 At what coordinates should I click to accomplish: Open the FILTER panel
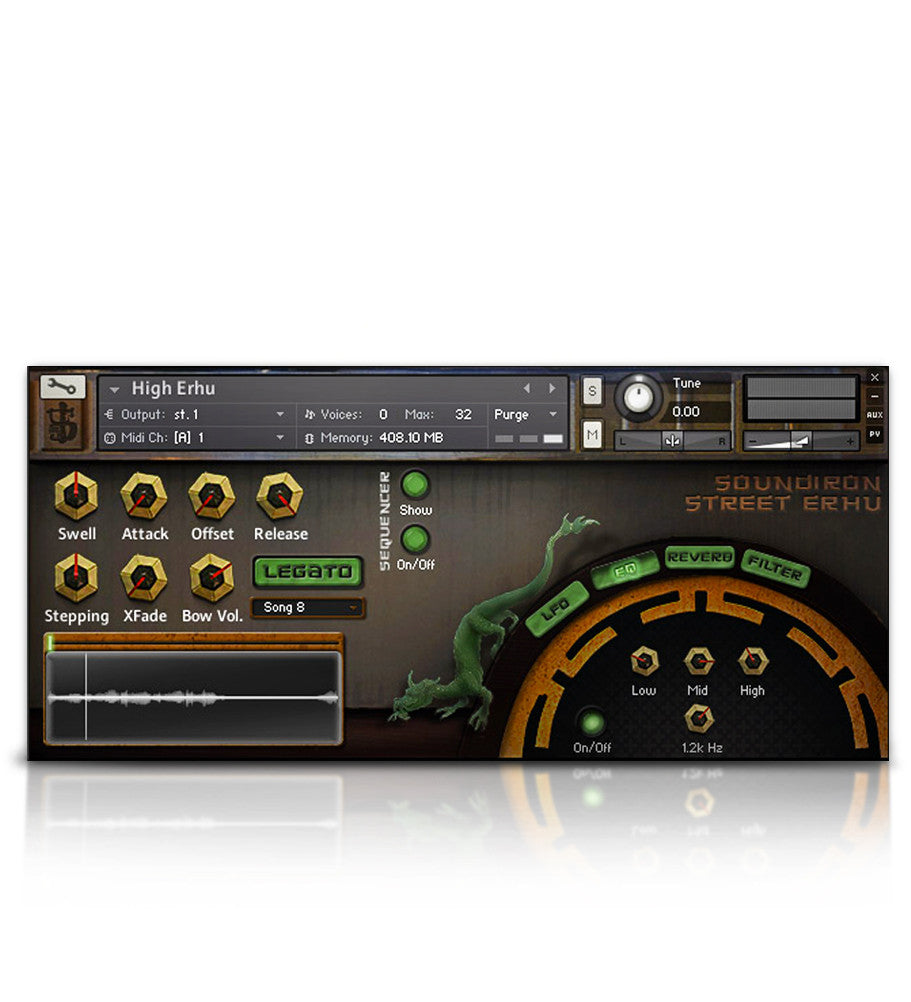tap(775, 565)
